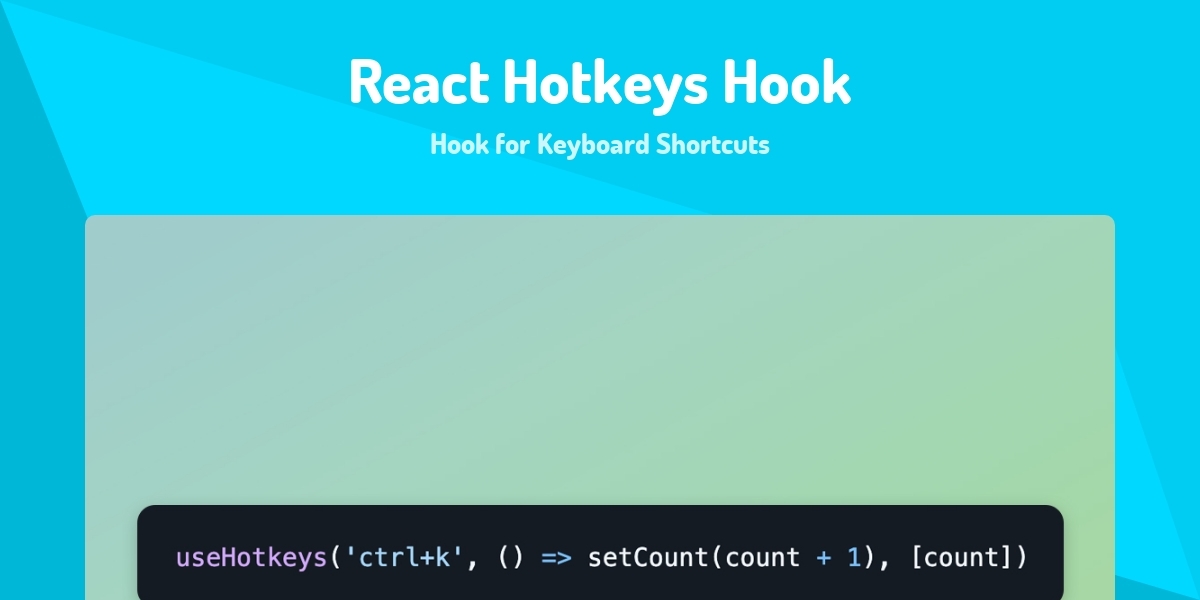The width and height of the screenshot is (1200, 600).
Task: Click the left margin of the code bar
Action: pos(156,555)
